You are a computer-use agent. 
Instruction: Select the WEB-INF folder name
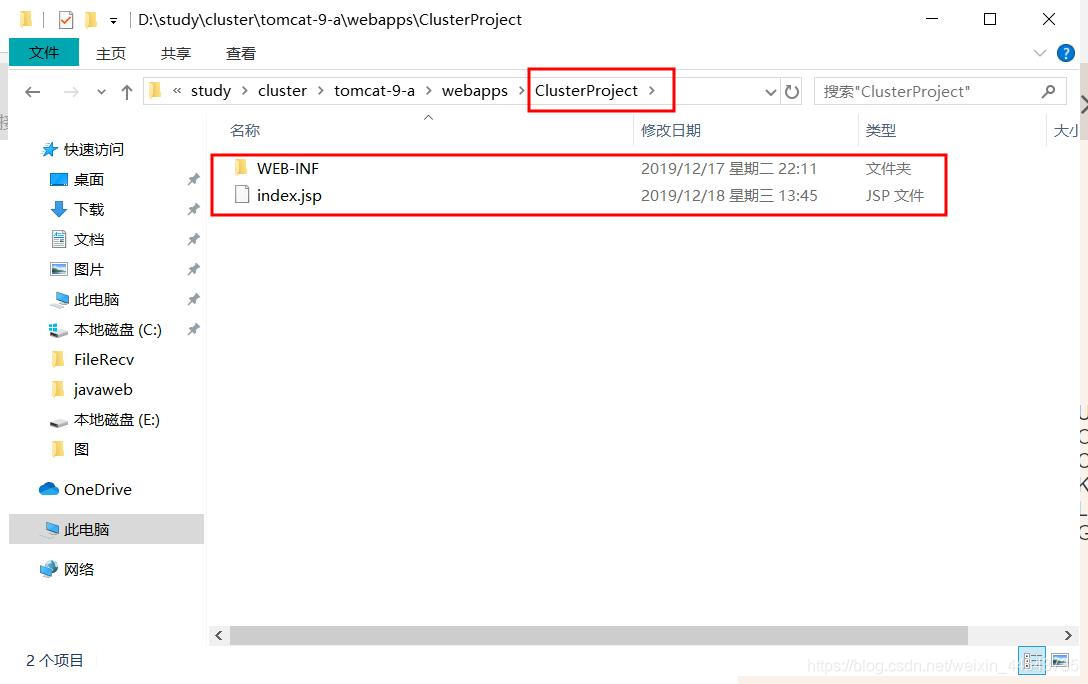(288, 169)
